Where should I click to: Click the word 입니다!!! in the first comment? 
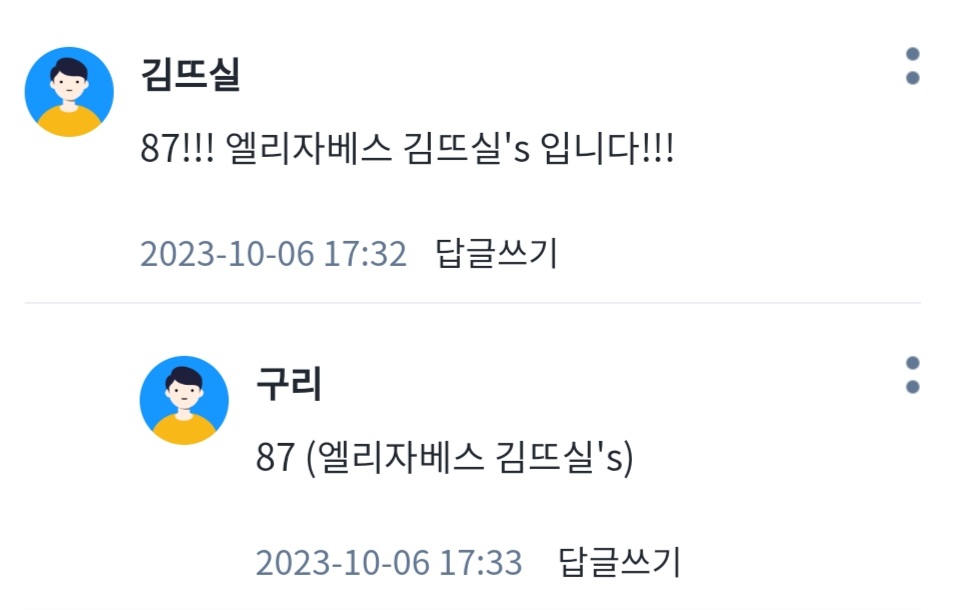point(607,148)
